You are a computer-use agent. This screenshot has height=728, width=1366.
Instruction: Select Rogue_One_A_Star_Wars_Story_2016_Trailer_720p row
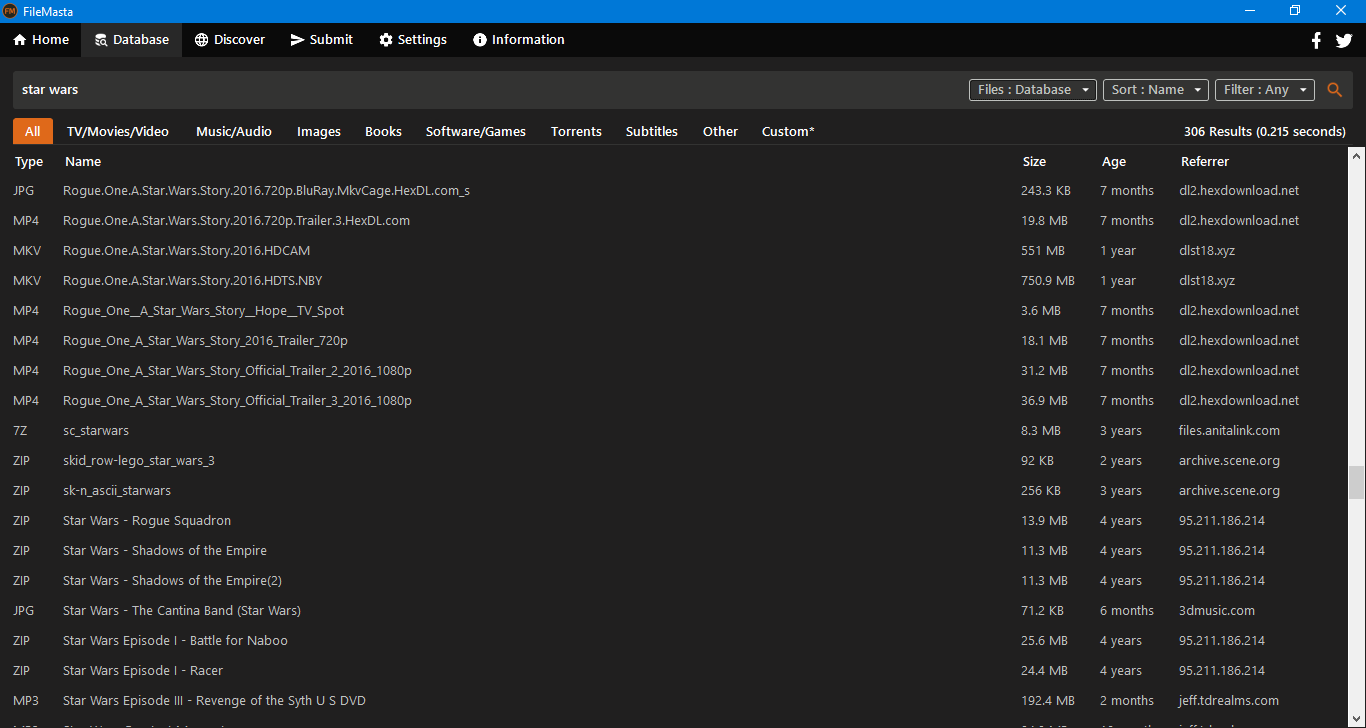click(x=674, y=341)
